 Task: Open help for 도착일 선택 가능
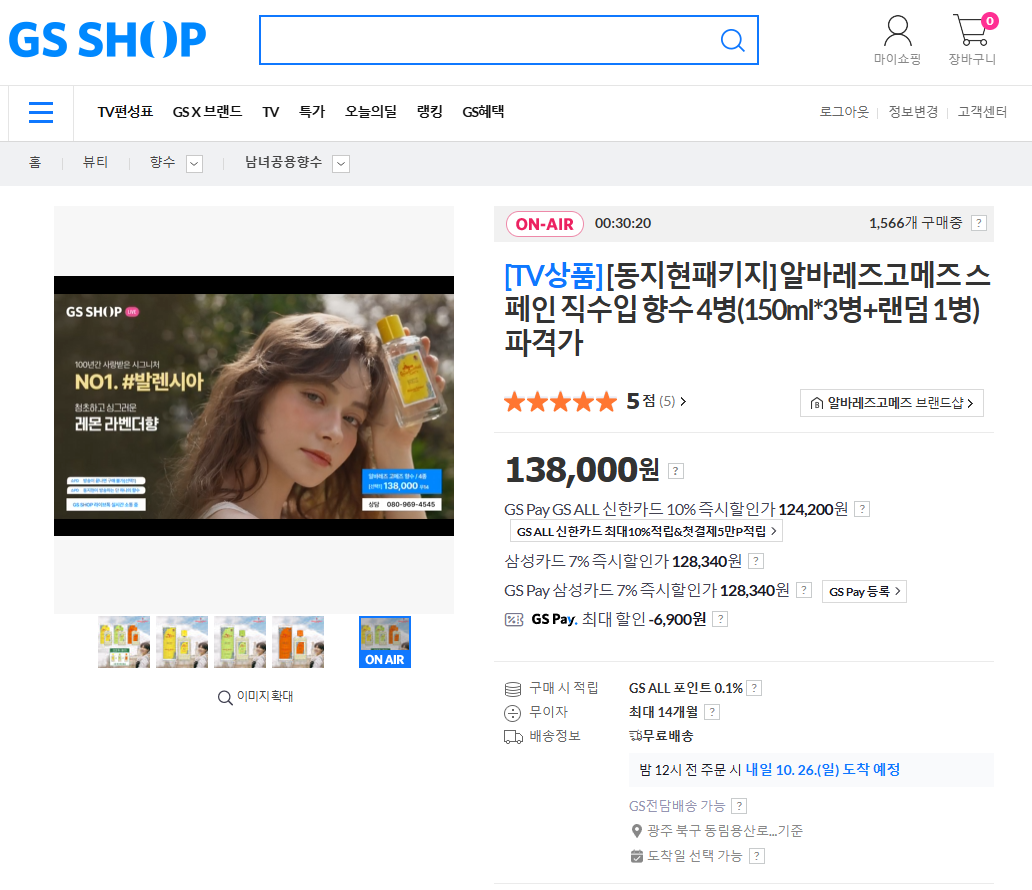tap(757, 856)
